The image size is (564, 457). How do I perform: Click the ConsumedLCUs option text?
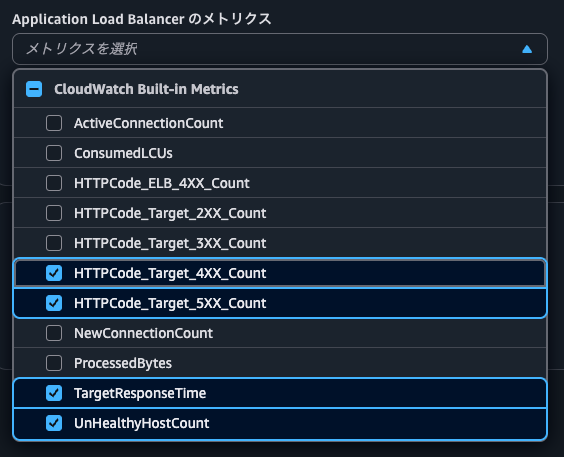pos(123,153)
